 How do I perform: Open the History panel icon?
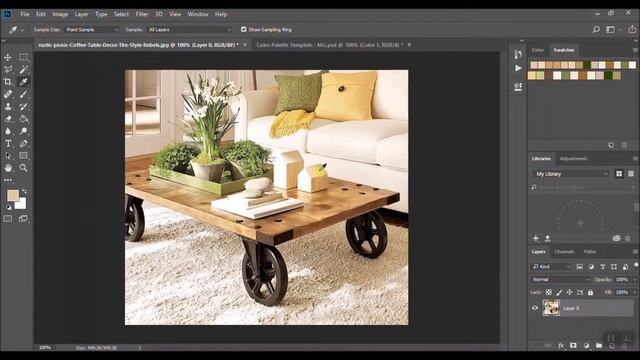(518, 54)
